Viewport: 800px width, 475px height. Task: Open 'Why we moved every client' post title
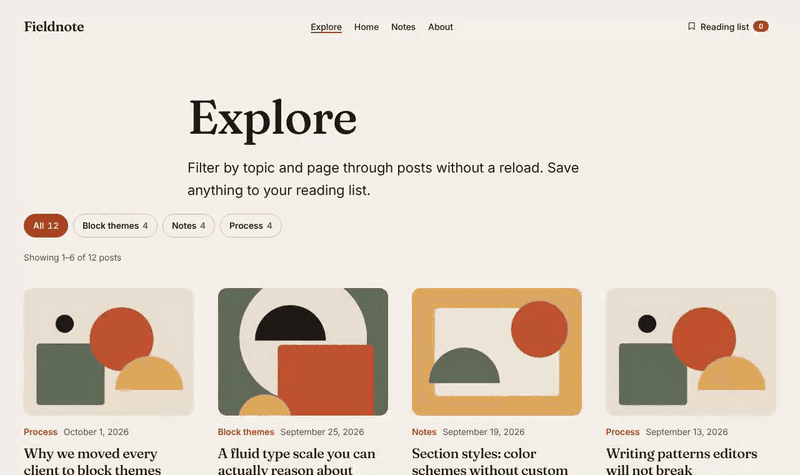click(92, 461)
